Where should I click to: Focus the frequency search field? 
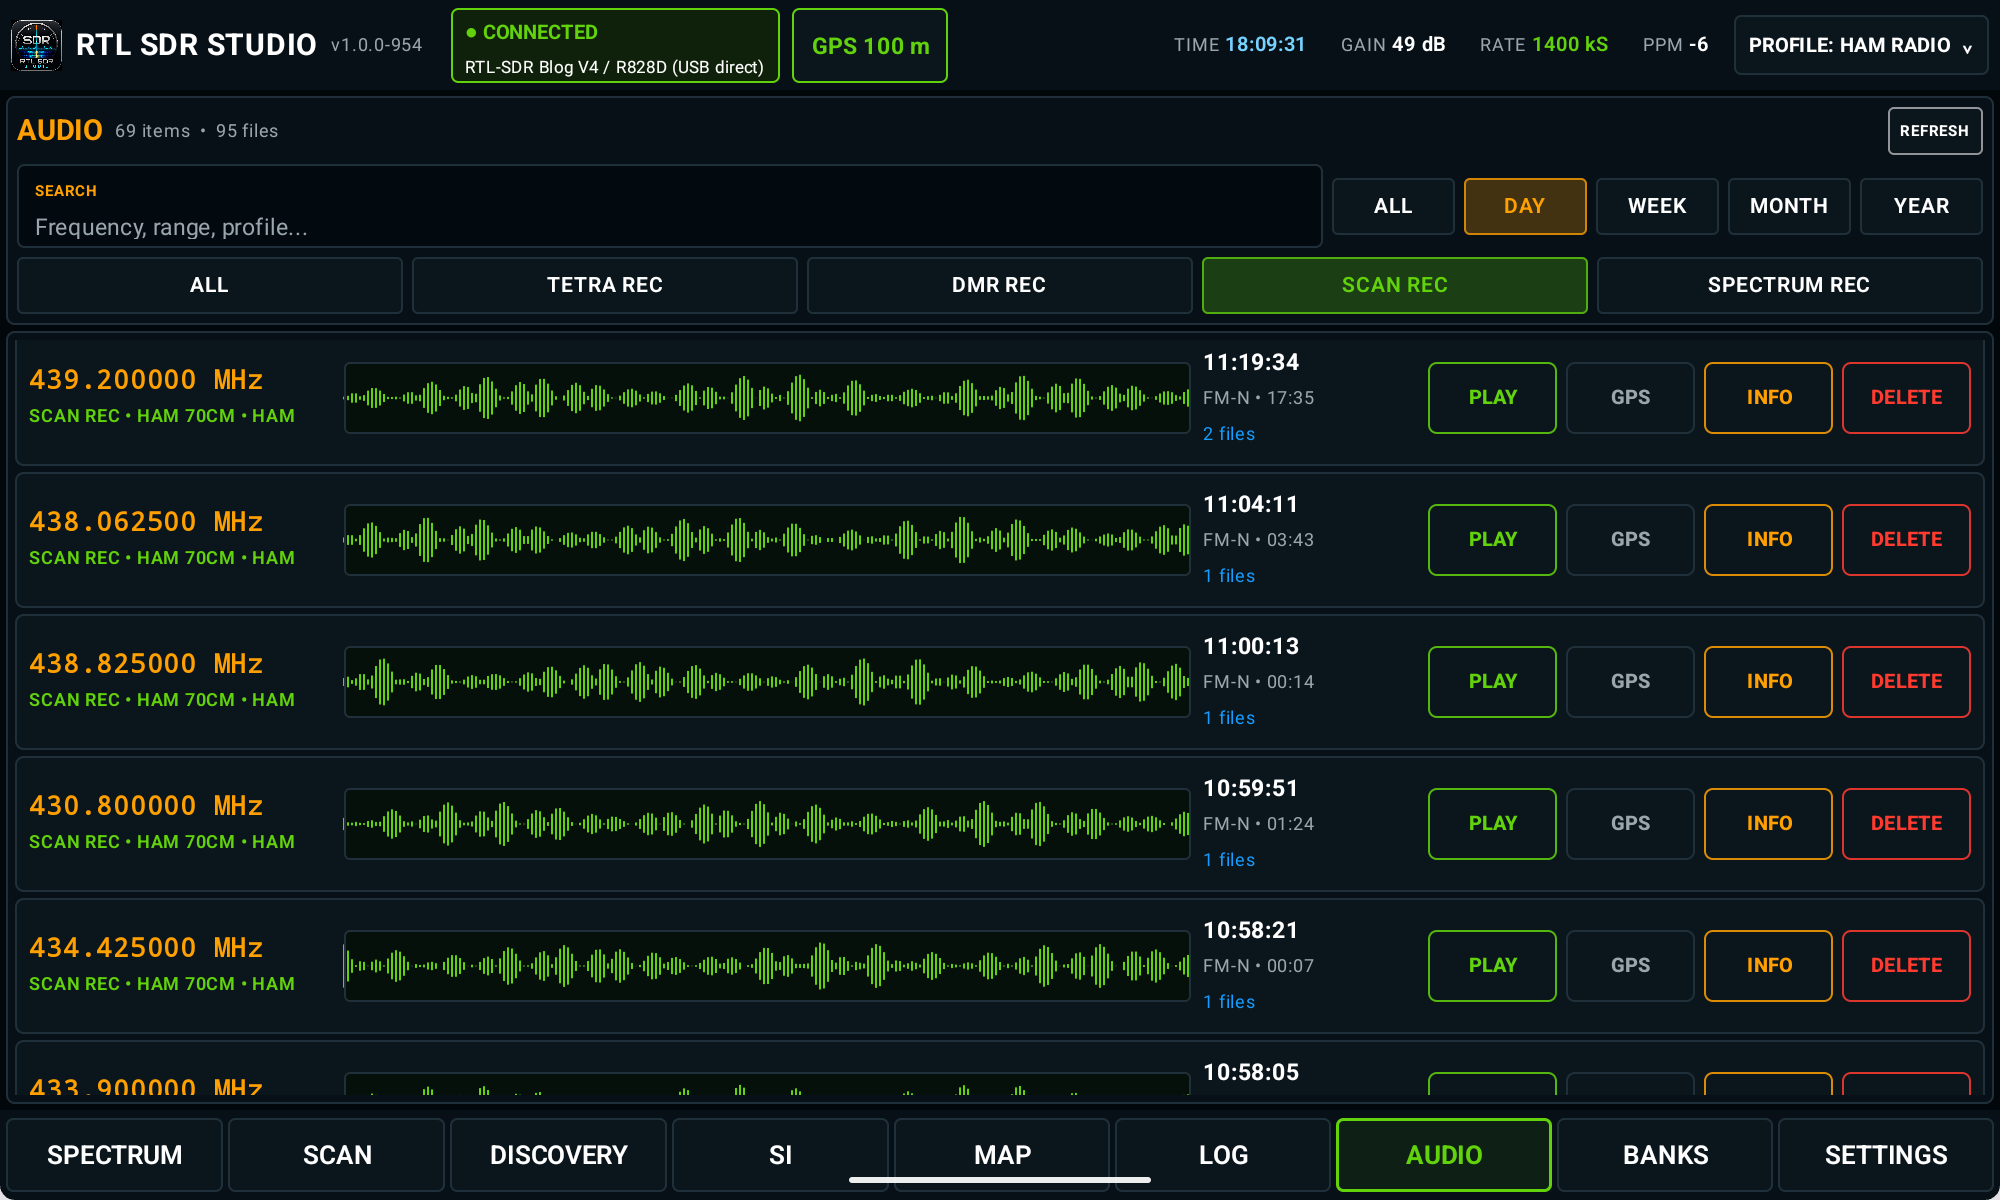tap(670, 207)
